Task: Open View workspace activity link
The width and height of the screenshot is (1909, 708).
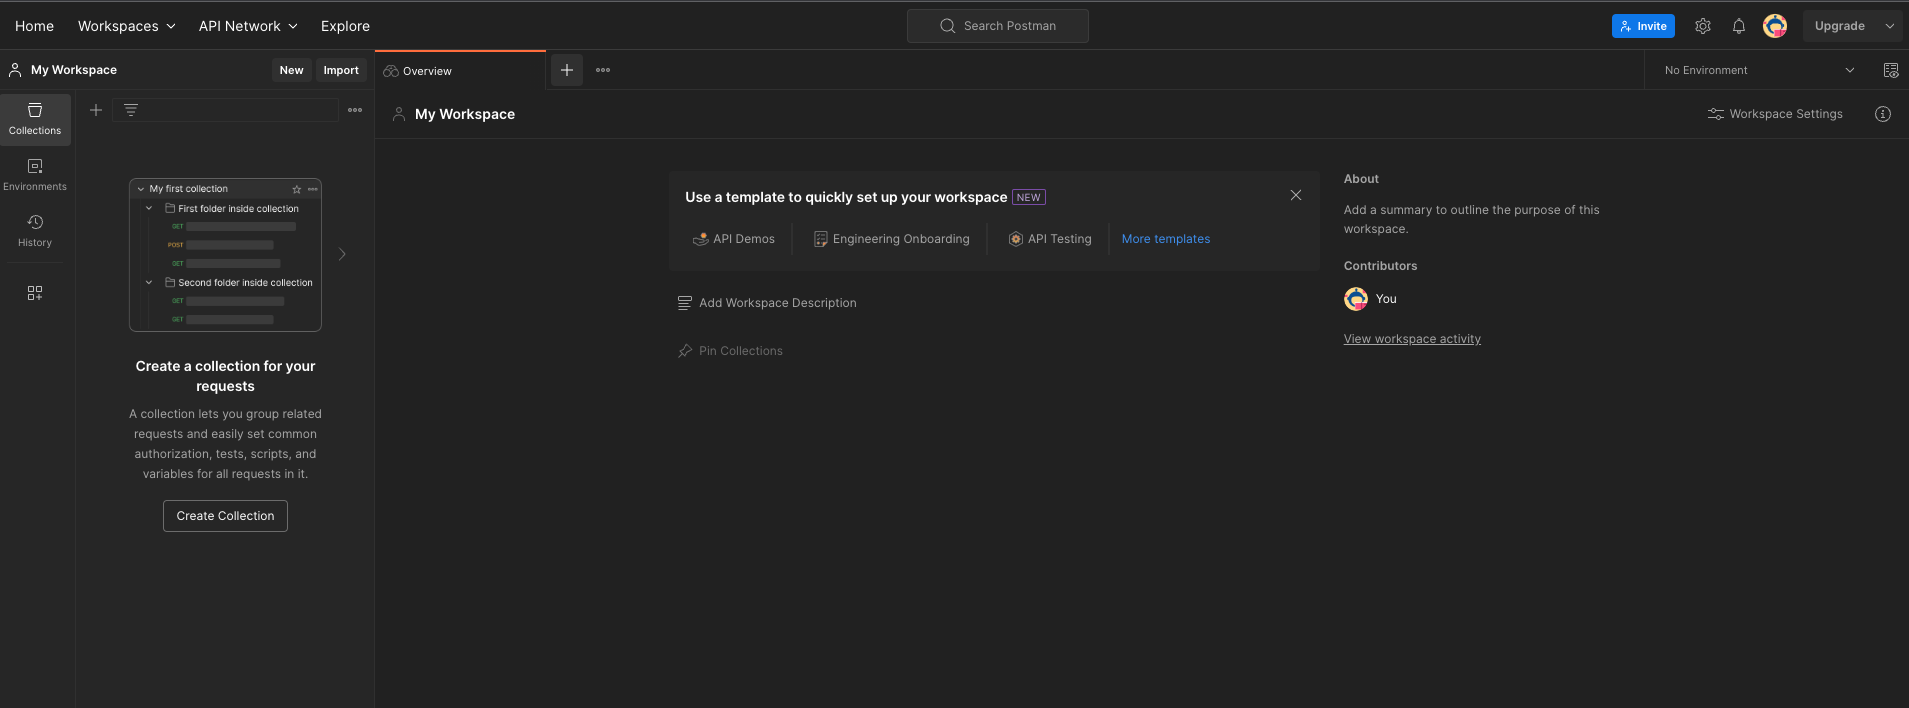Action: 1412,339
